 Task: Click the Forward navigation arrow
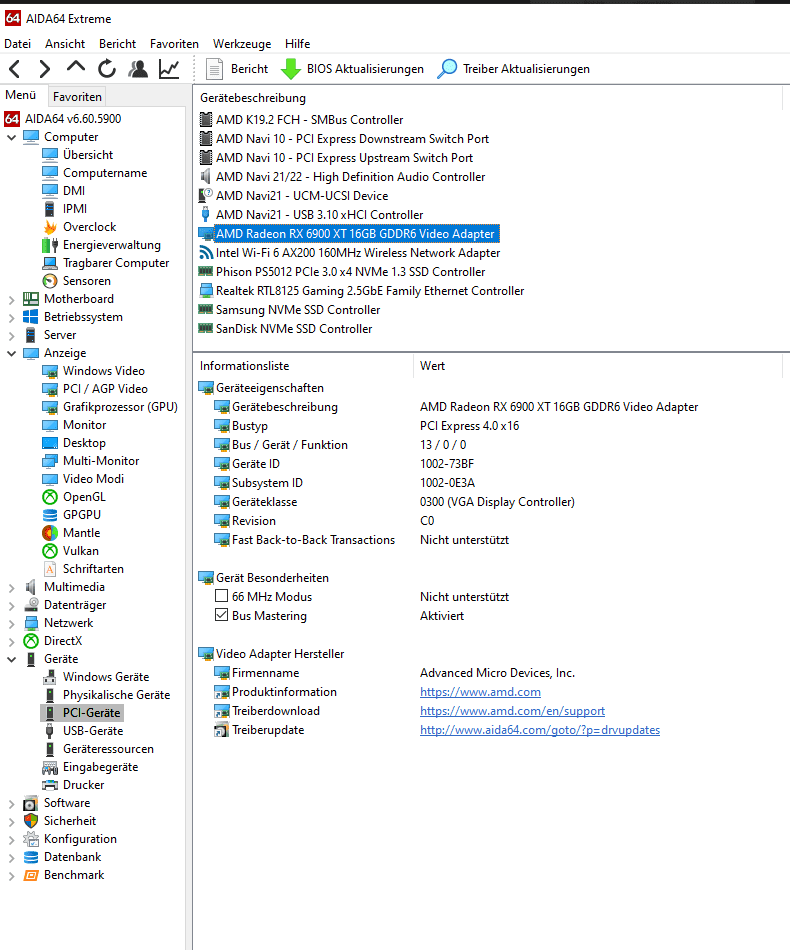coord(44,69)
